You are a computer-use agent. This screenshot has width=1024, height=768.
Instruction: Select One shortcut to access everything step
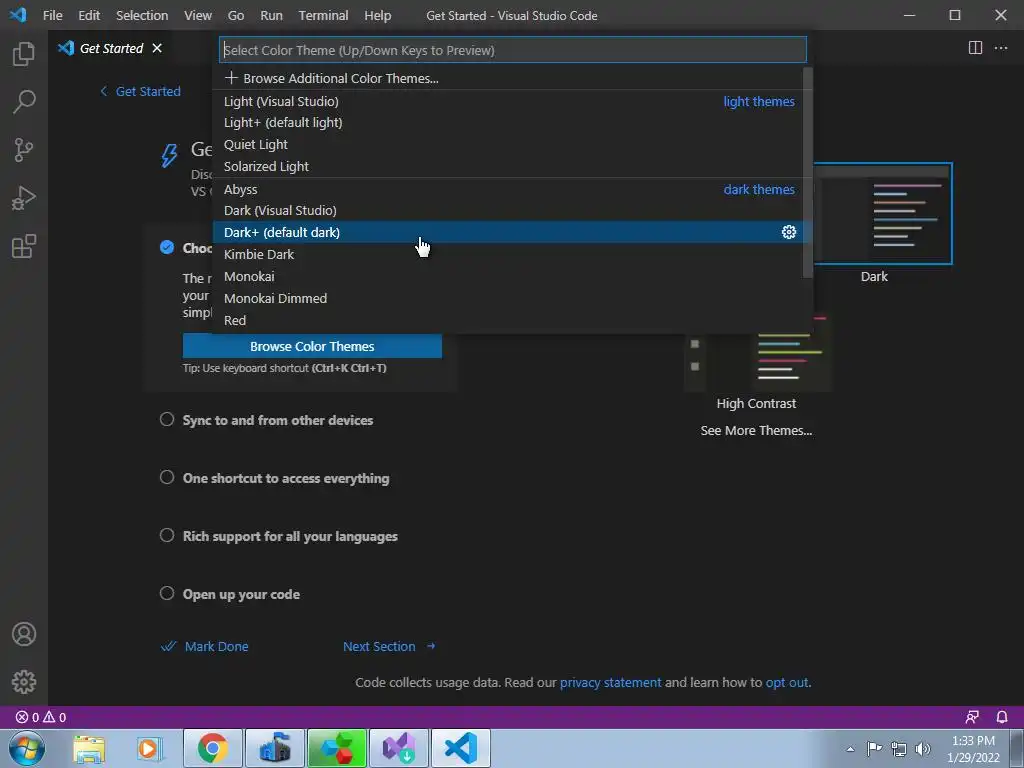coord(286,479)
